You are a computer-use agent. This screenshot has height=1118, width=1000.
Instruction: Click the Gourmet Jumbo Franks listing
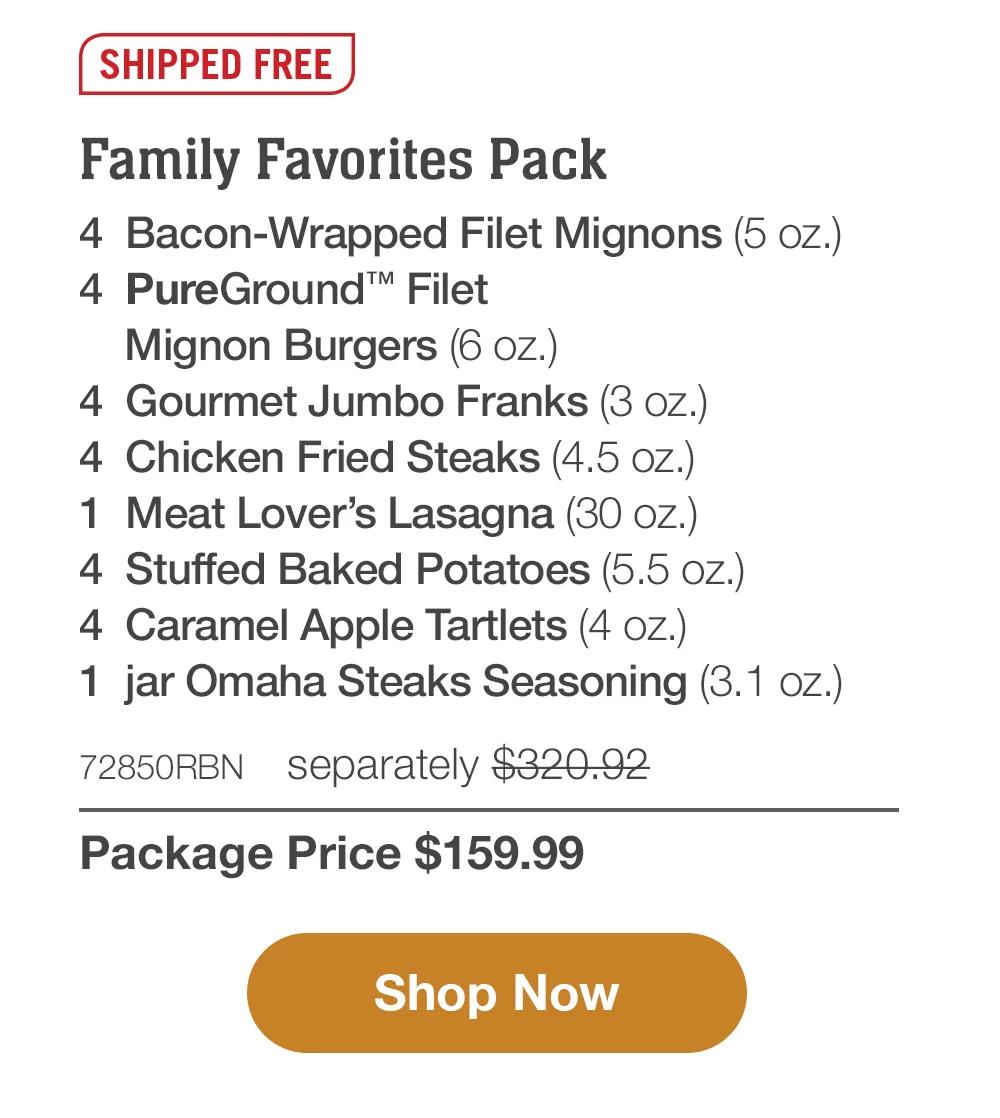355,401
